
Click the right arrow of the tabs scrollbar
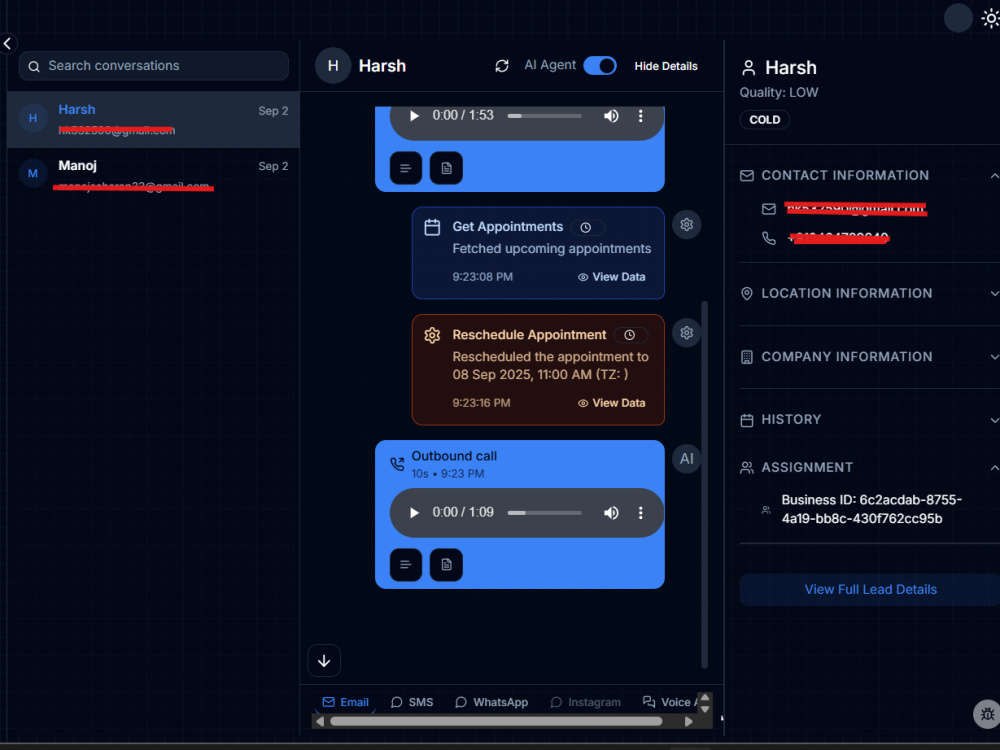[689, 722]
